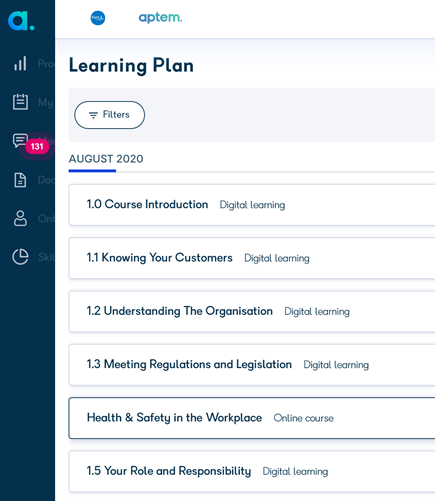
Task: Open the Progress bar-chart icon
Action: tap(20, 63)
